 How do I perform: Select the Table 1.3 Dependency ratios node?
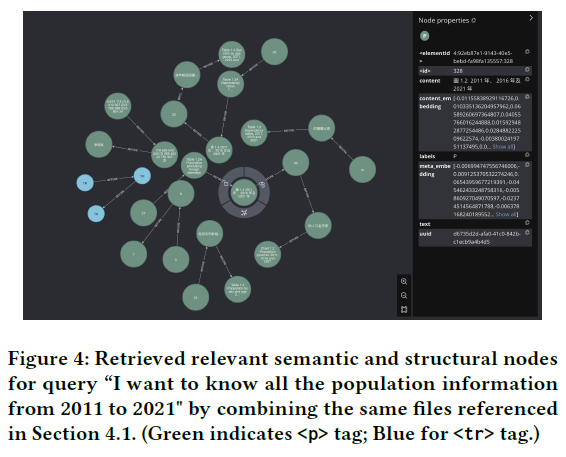point(254,133)
